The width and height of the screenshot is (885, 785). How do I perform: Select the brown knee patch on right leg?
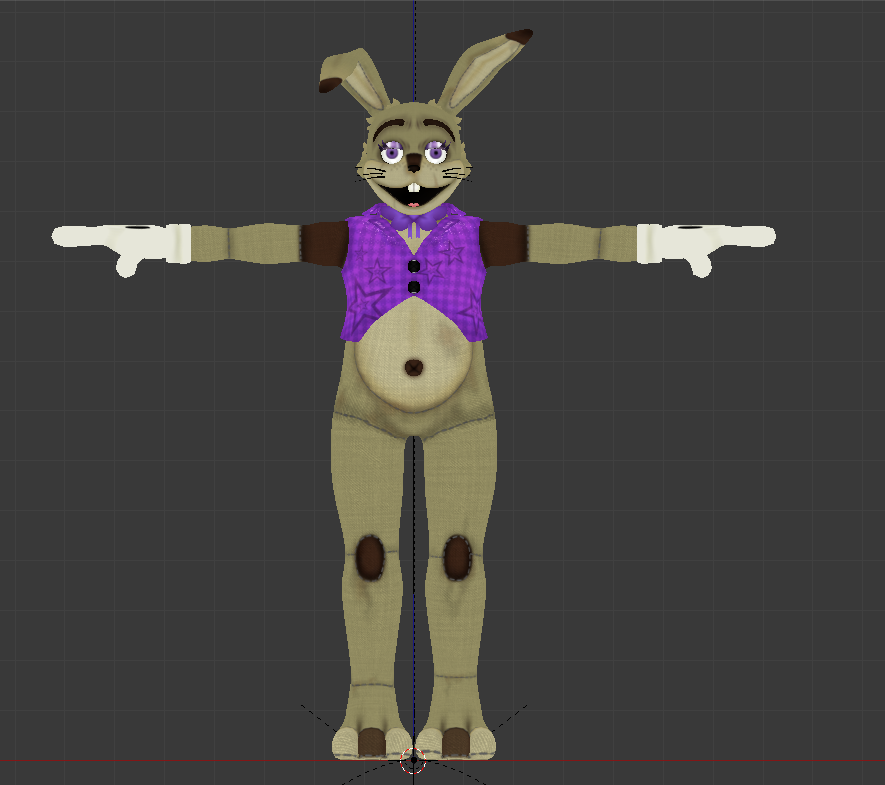click(457, 558)
